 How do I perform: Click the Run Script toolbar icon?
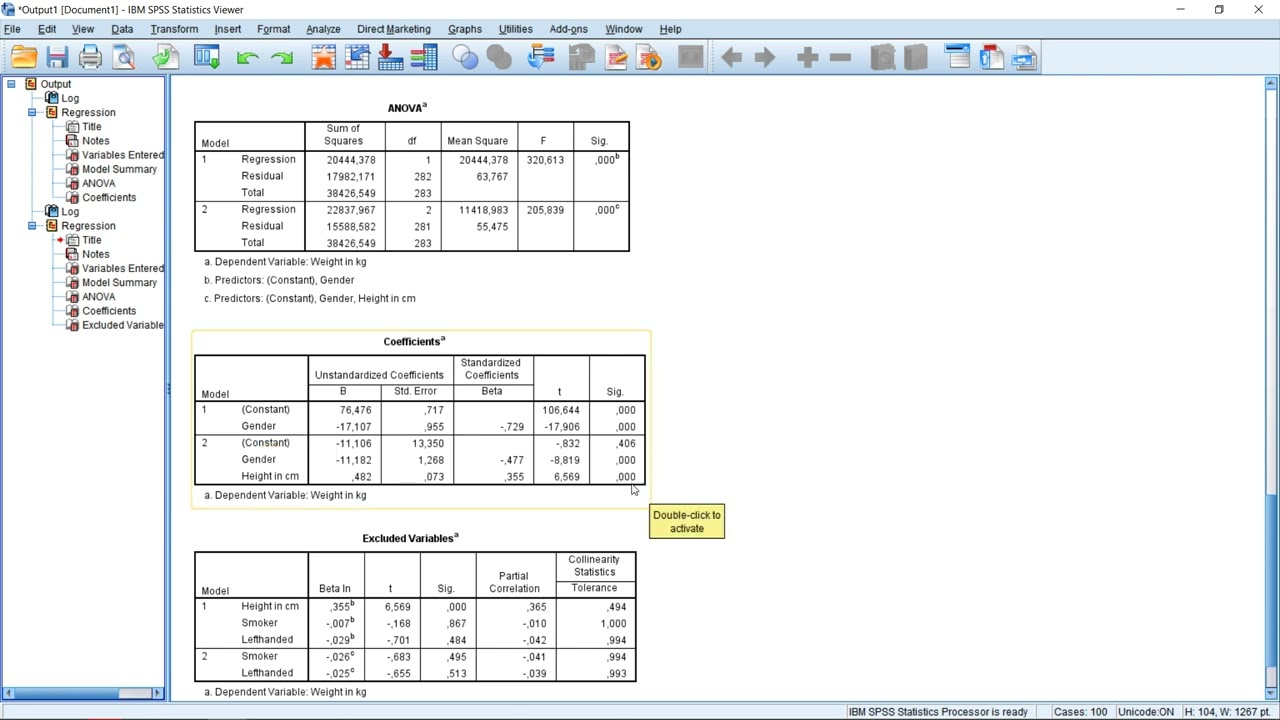point(649,58)
